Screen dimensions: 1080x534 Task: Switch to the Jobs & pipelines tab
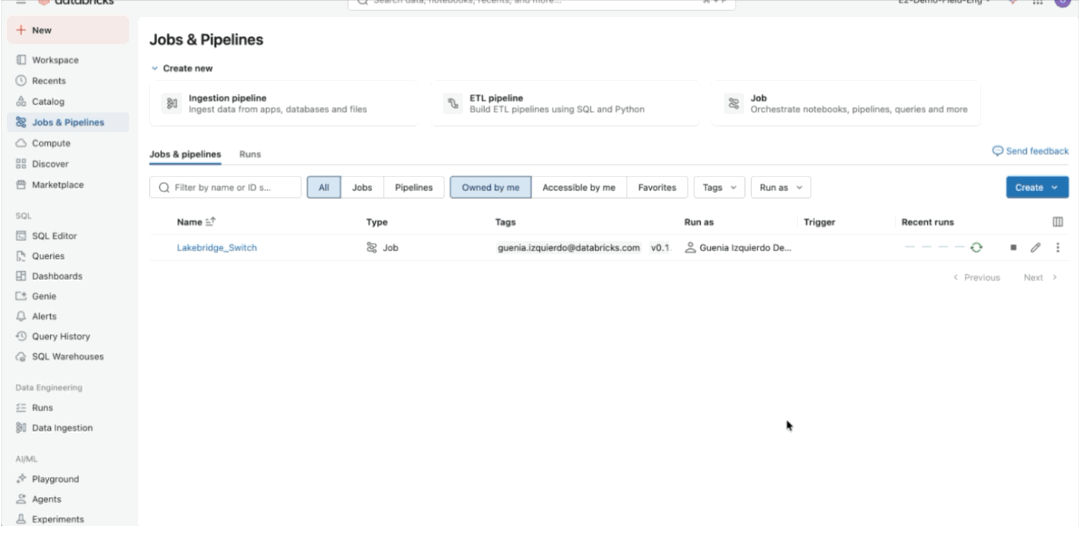click(x=185, y=154)
